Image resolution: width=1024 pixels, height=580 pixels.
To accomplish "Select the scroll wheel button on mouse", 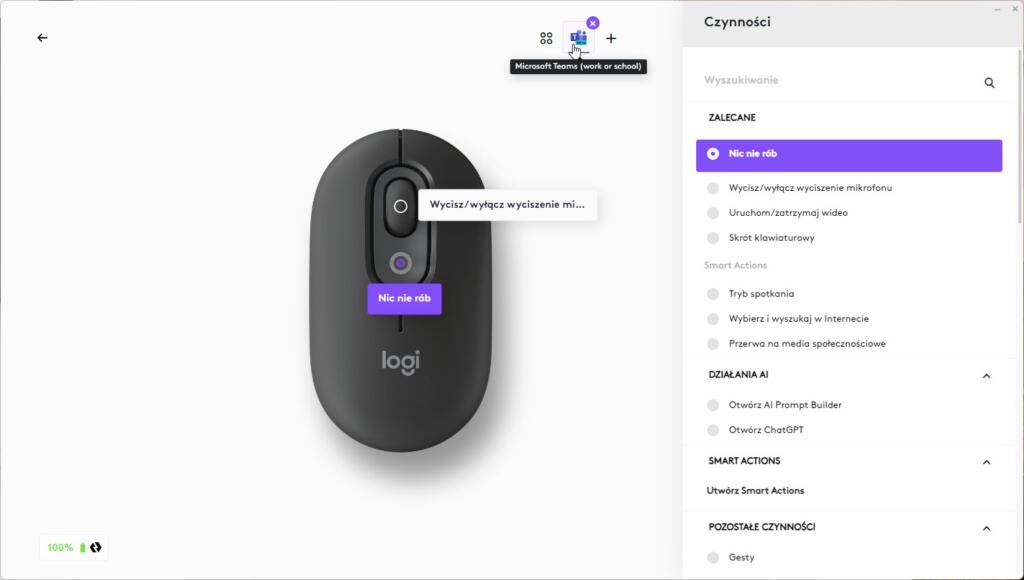I will [400, 206].
